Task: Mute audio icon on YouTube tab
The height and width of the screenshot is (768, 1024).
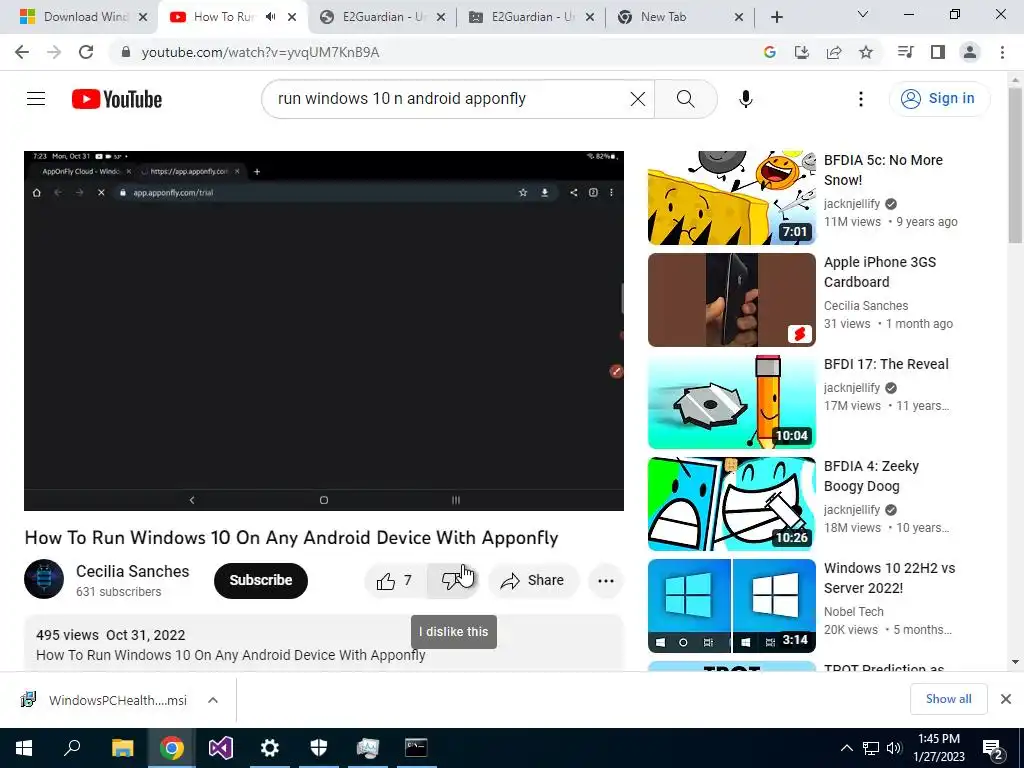Action: pyautogui.click(x=271, y=17)
